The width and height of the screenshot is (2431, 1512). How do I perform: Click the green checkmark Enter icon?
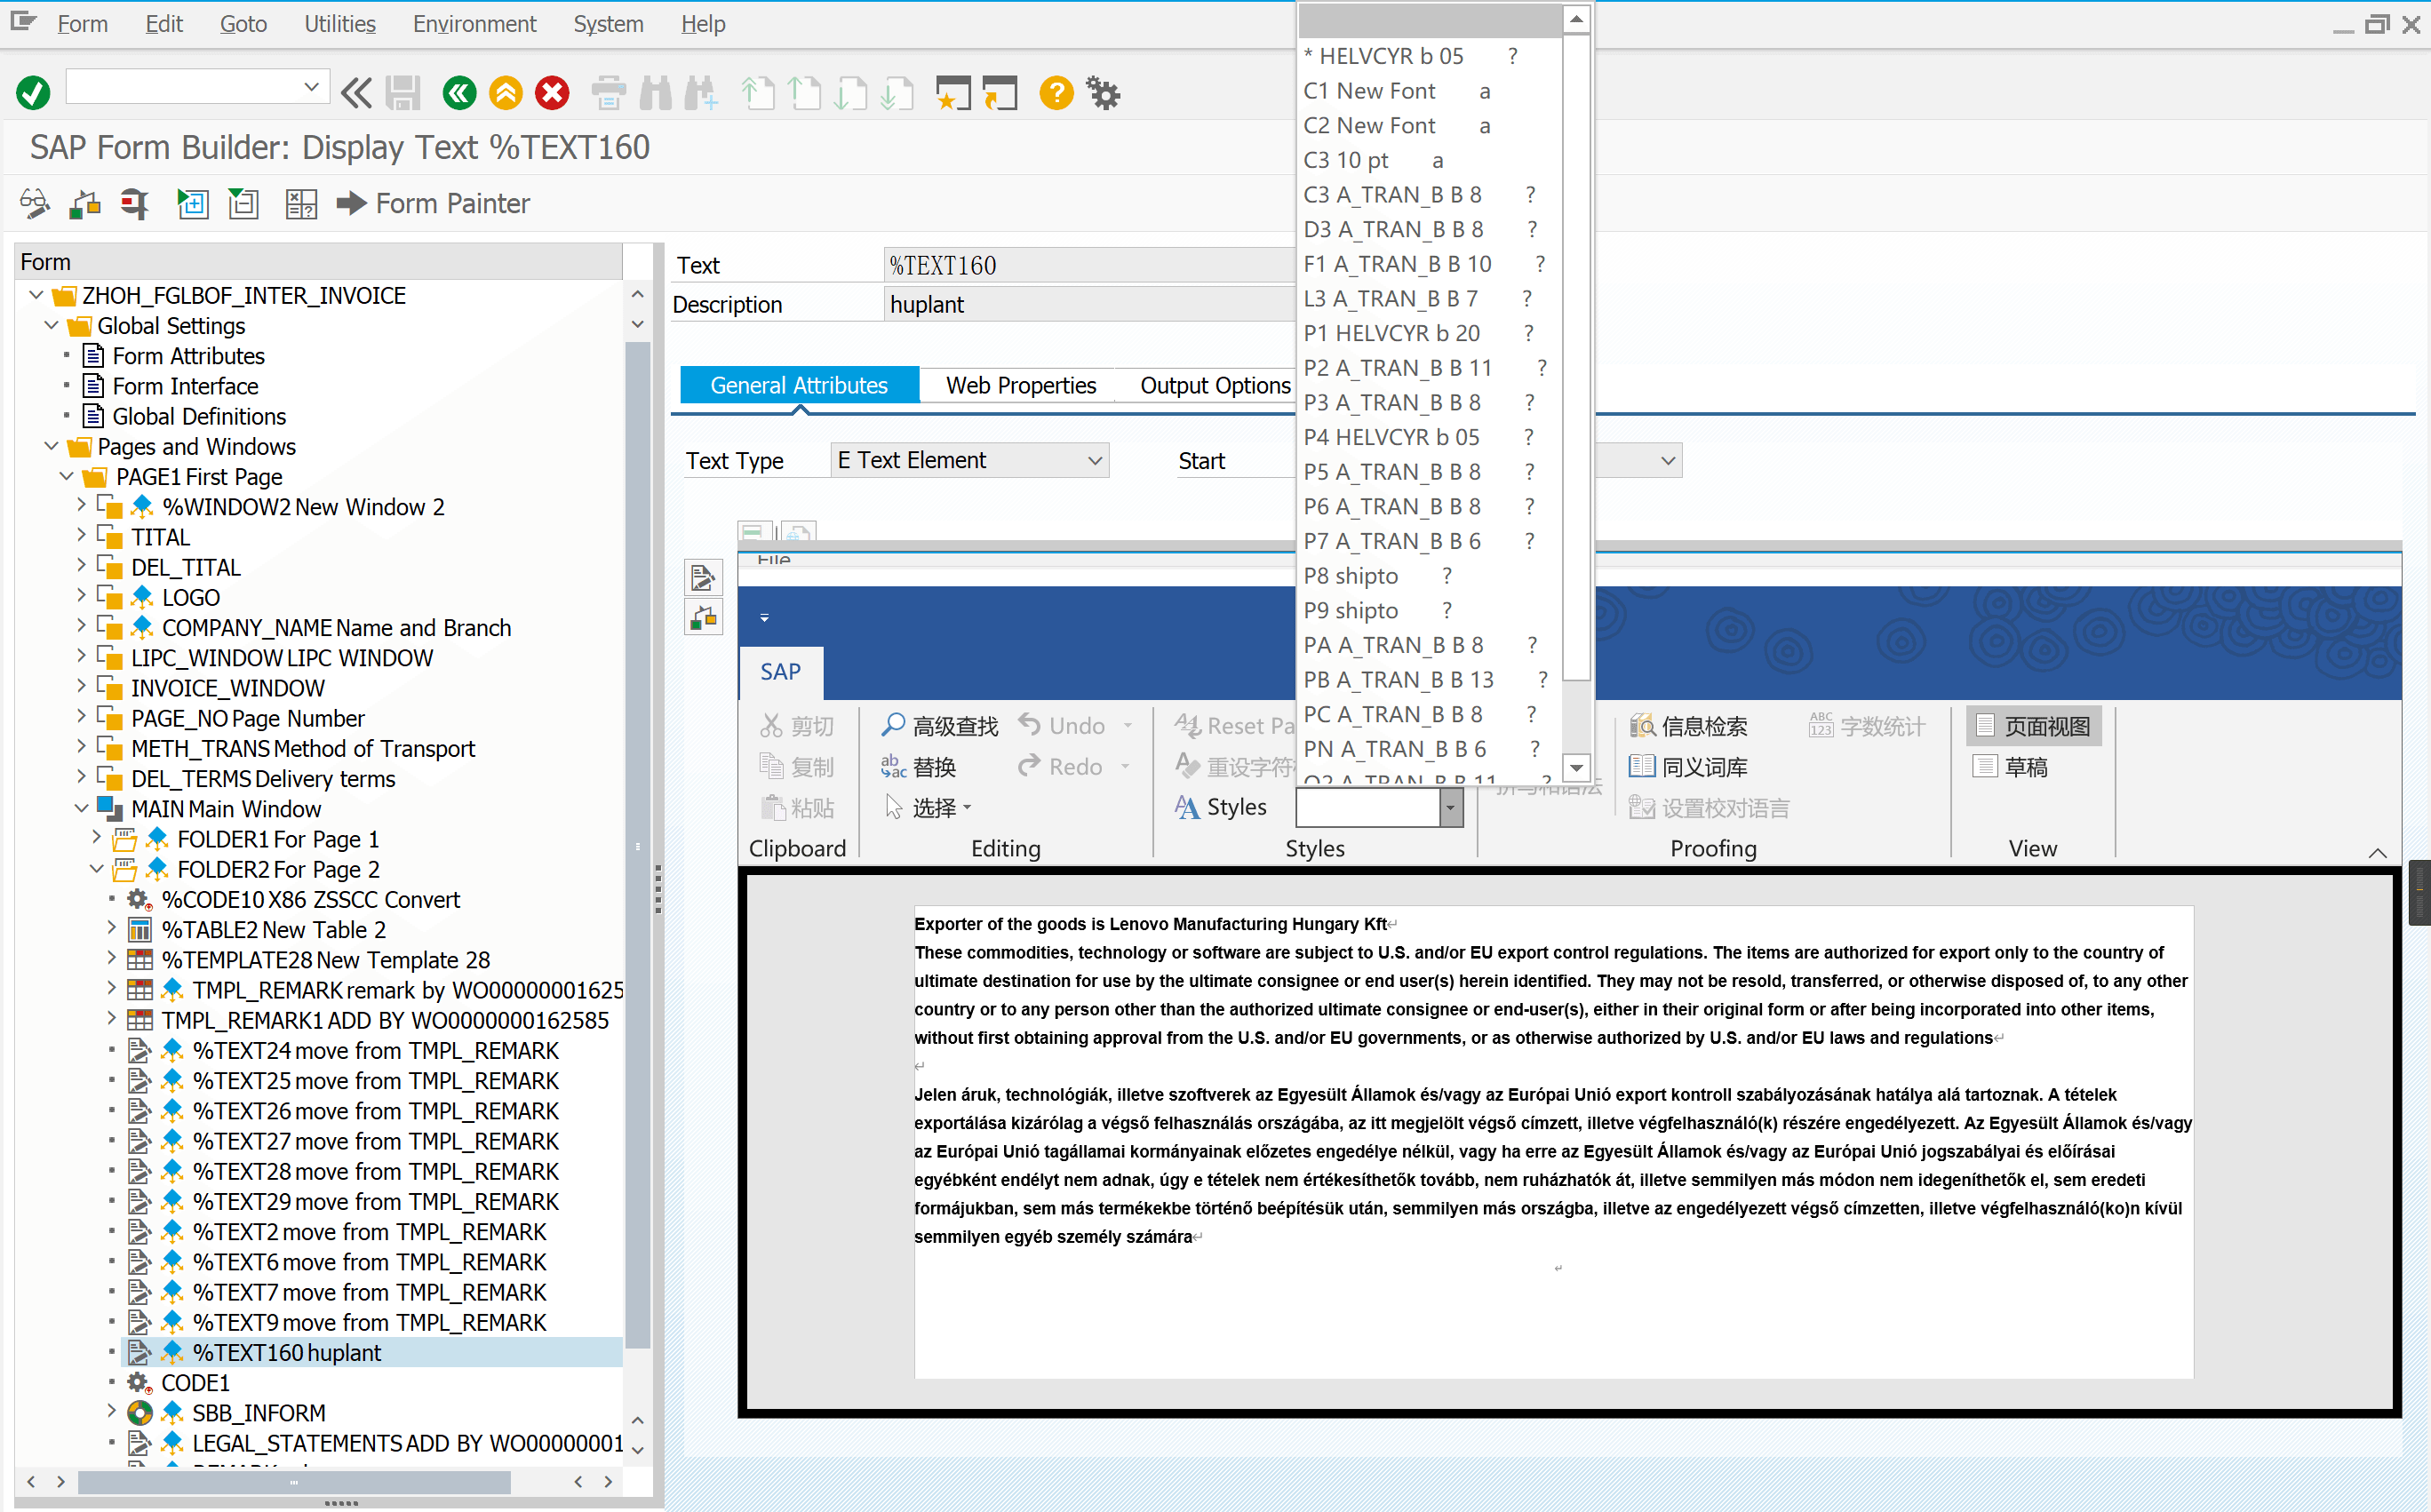(33, 93)
